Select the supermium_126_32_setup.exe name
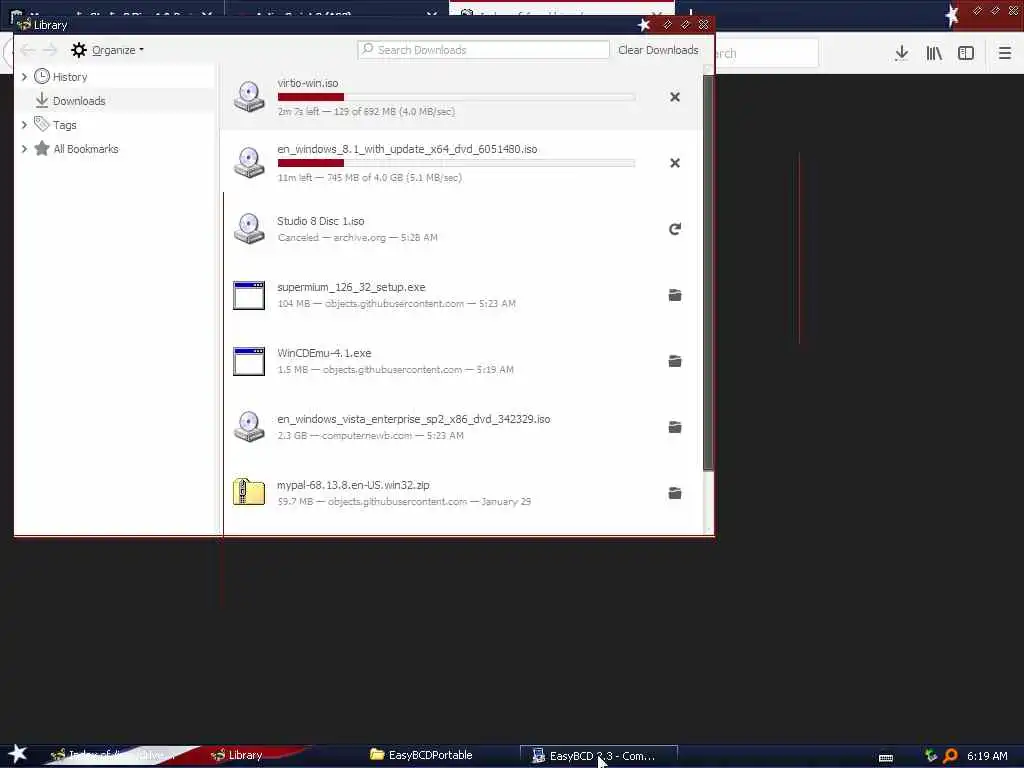The width and height of the screenshot is (1024, 768). (351, 287)
